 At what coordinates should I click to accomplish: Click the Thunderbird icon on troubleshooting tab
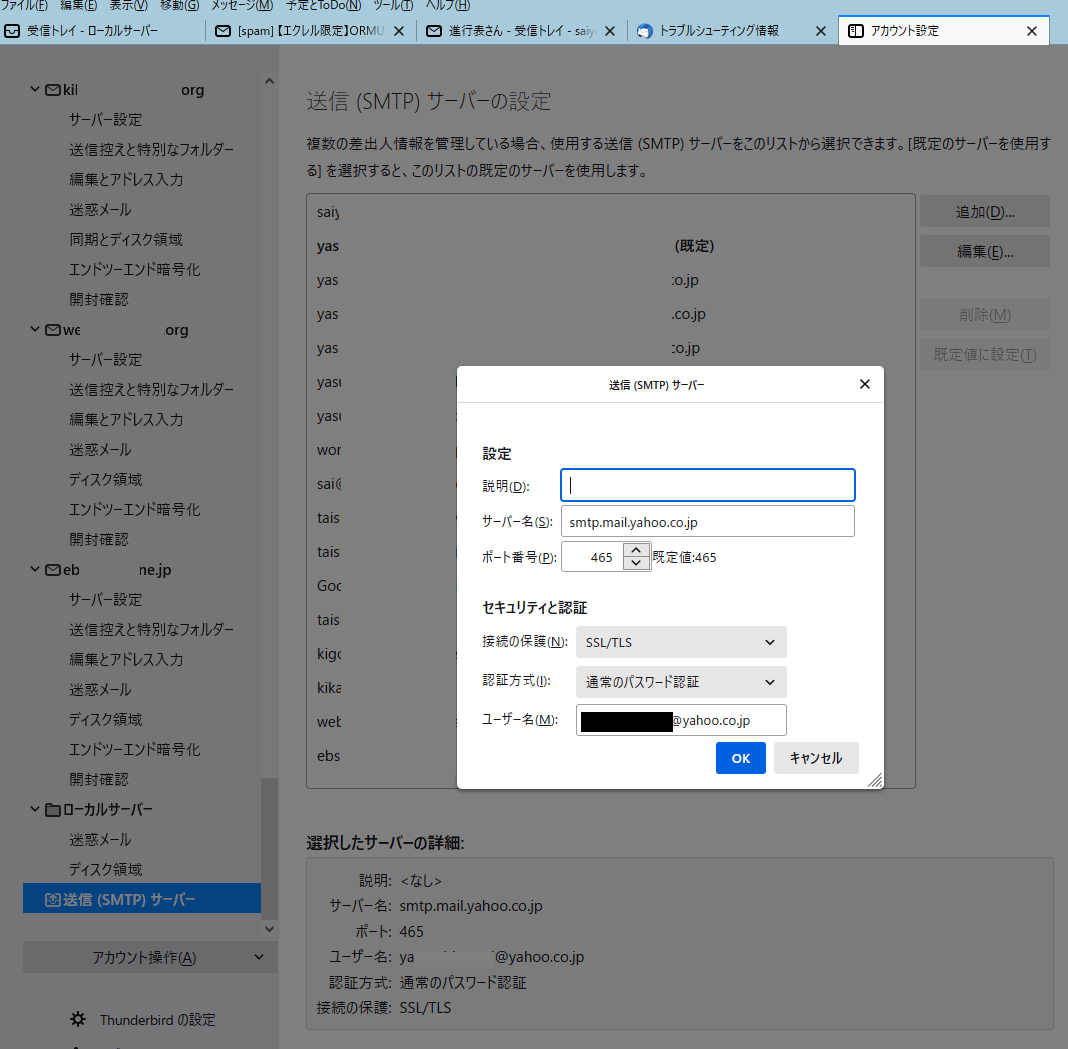point(644,31)
